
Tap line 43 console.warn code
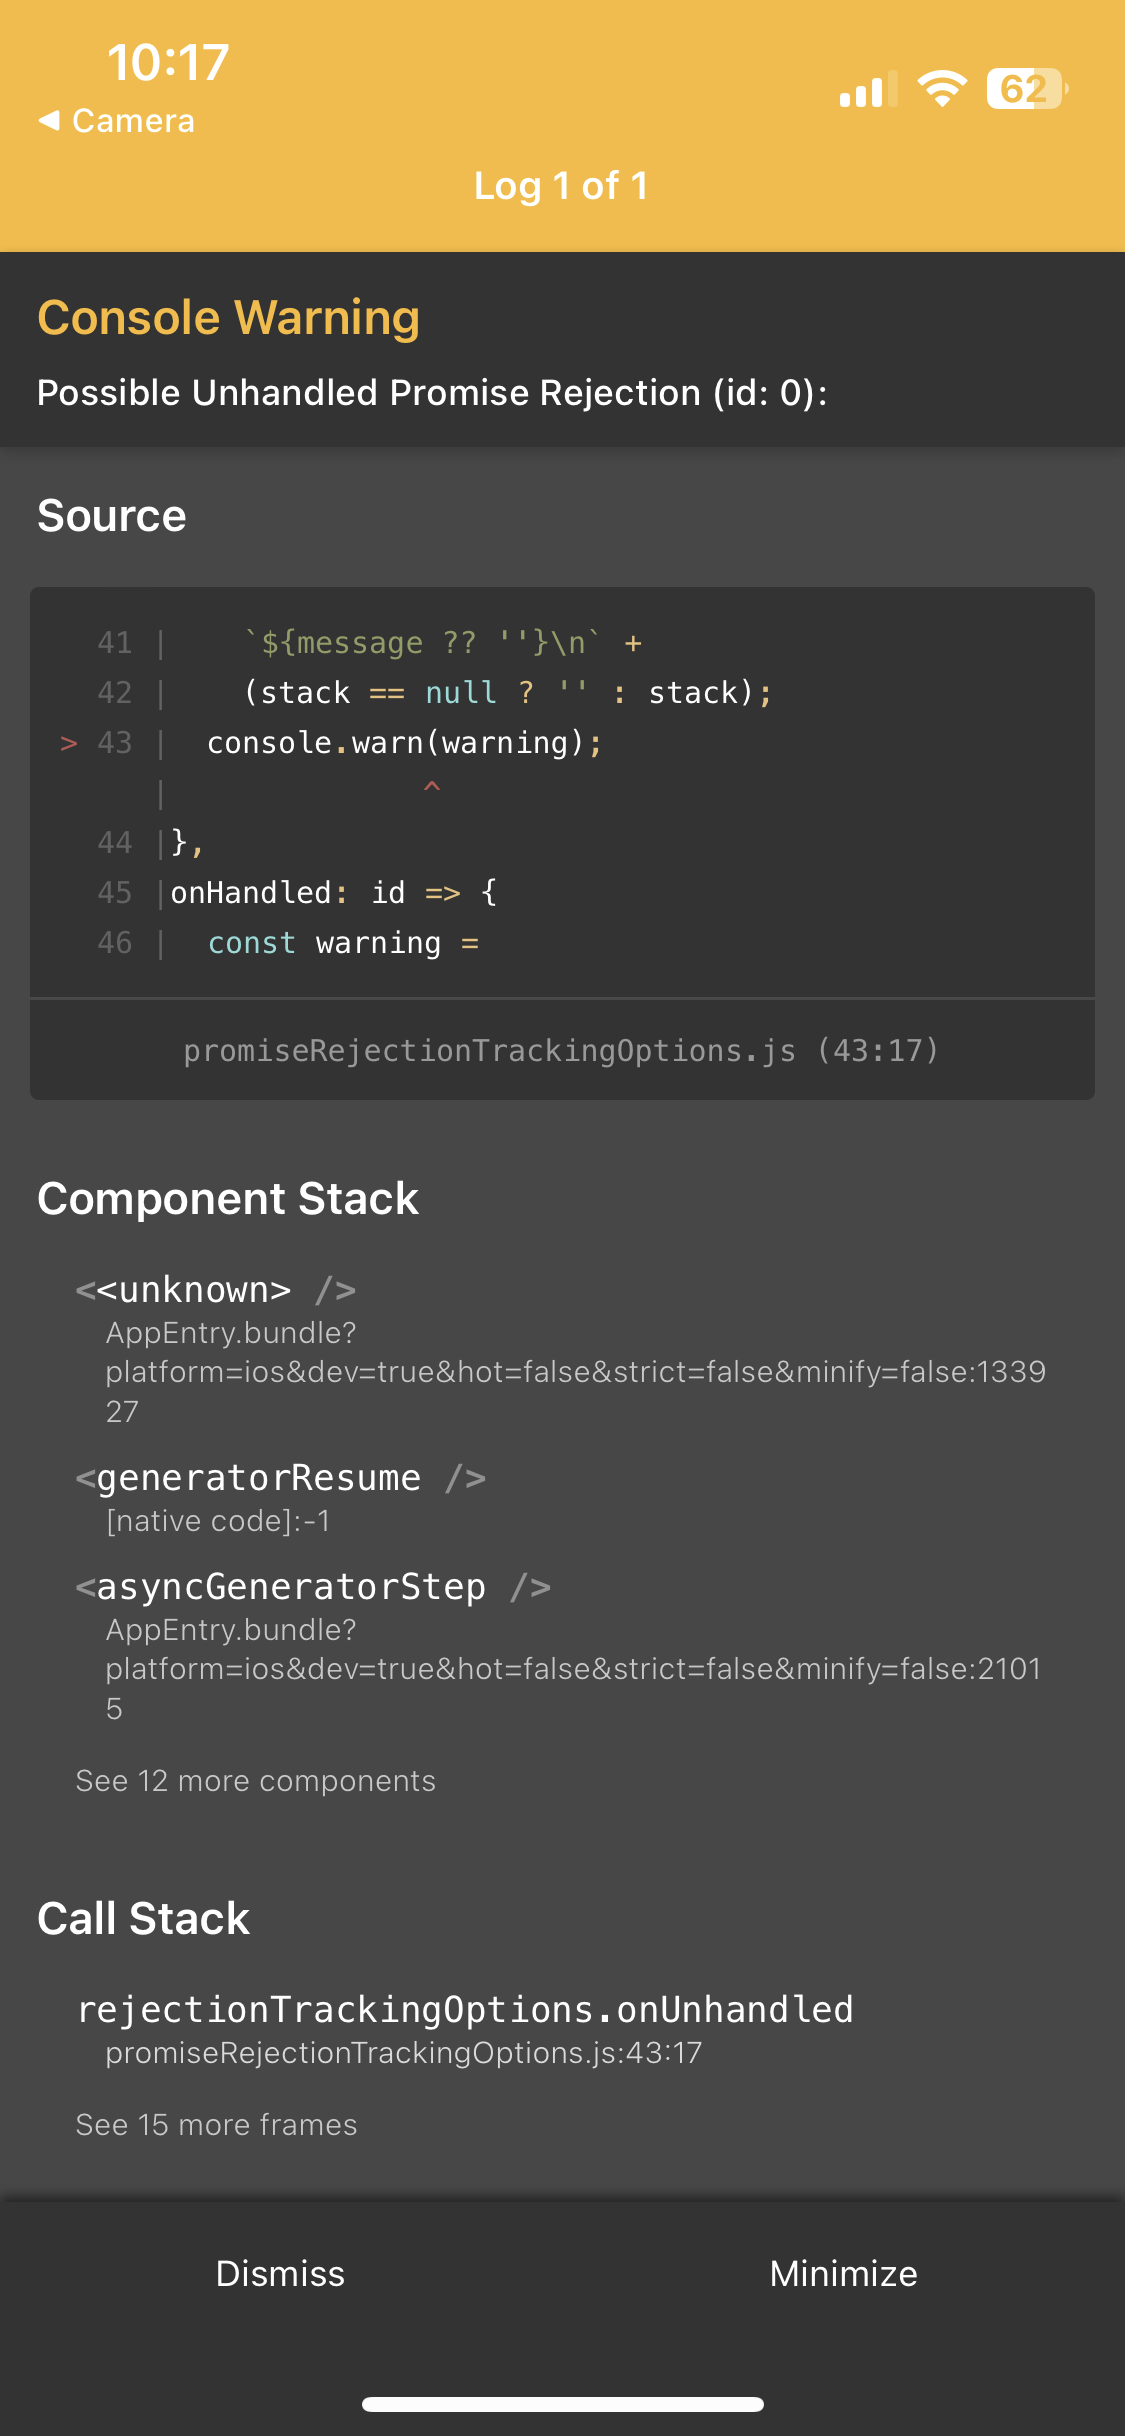[405, 743]
